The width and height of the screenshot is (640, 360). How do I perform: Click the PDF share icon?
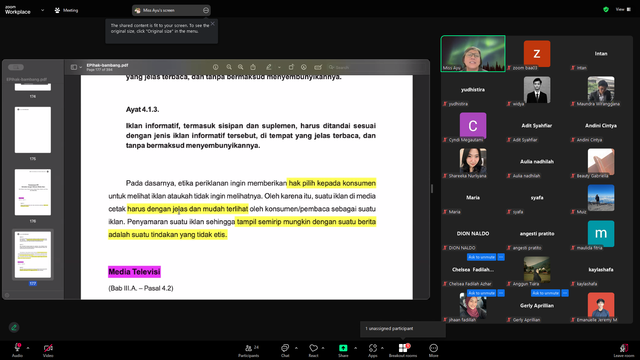(x=253, y=67)
